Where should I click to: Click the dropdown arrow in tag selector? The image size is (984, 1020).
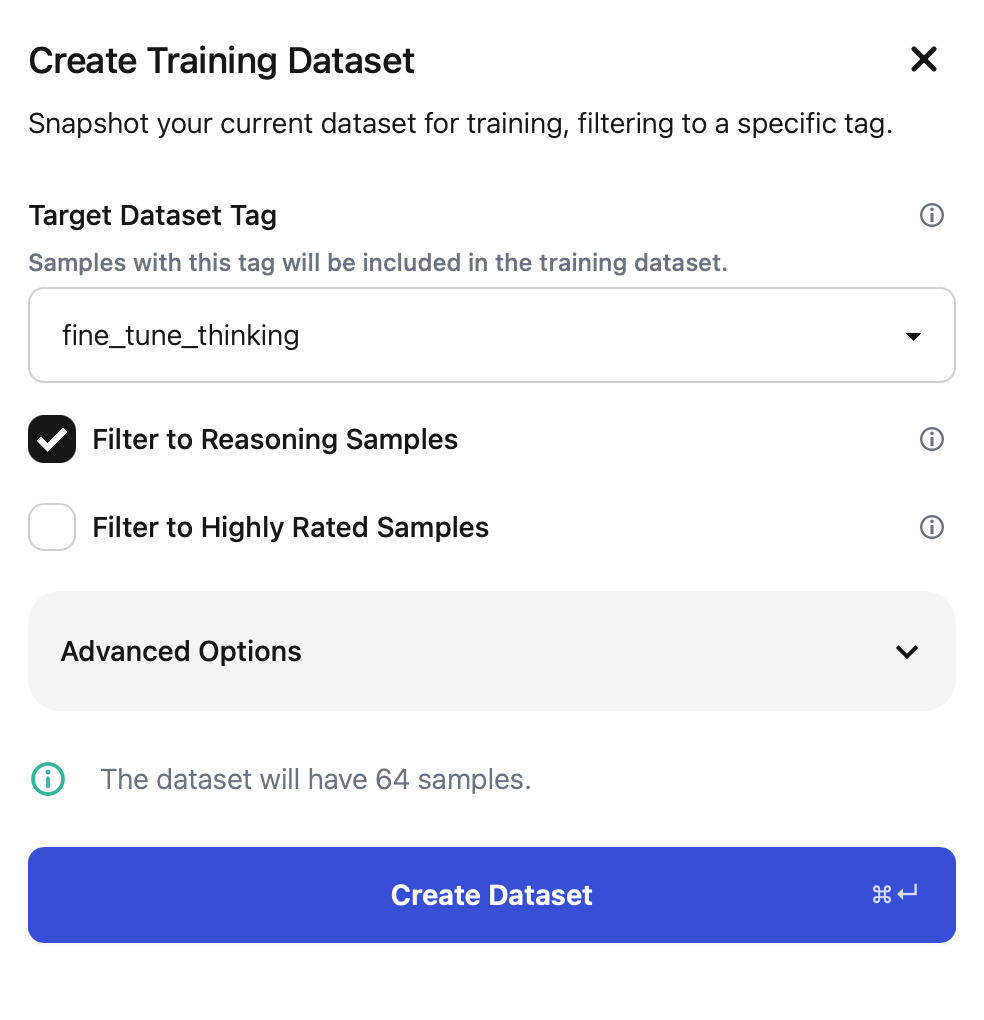click(x=912, y=337)
